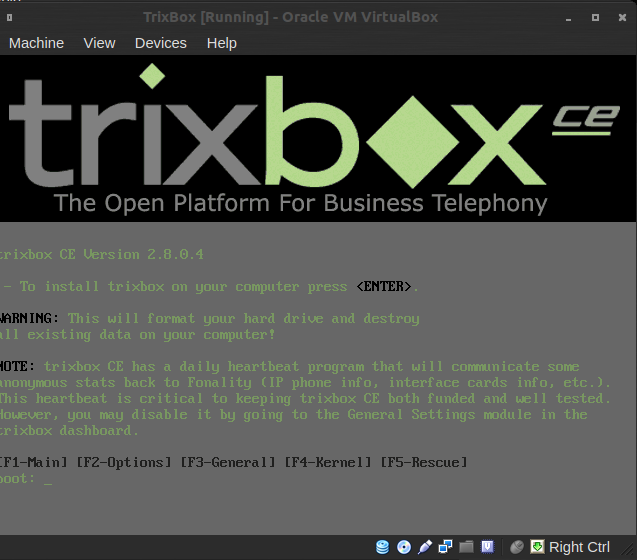The image size is (637, 560).
Task: Click the hard disk activity icon
Action: tap(382, 547)
